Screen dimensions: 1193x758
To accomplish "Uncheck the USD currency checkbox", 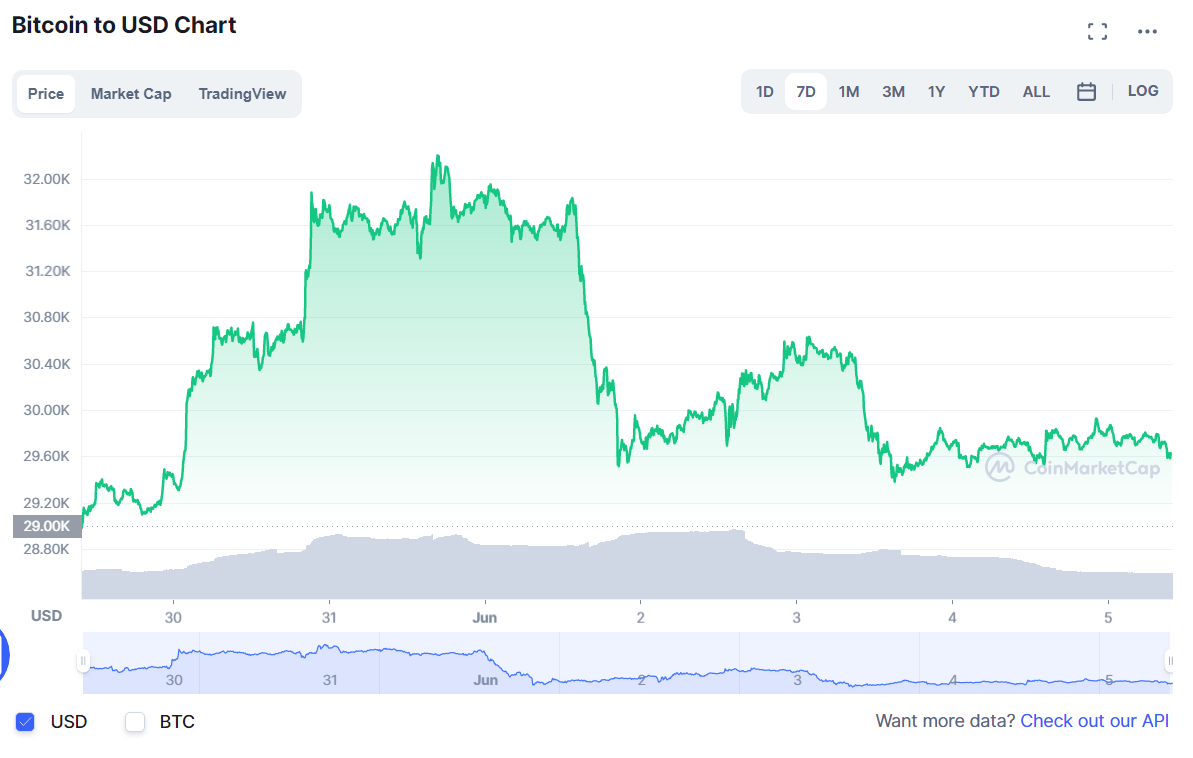I will pos(27,721).
